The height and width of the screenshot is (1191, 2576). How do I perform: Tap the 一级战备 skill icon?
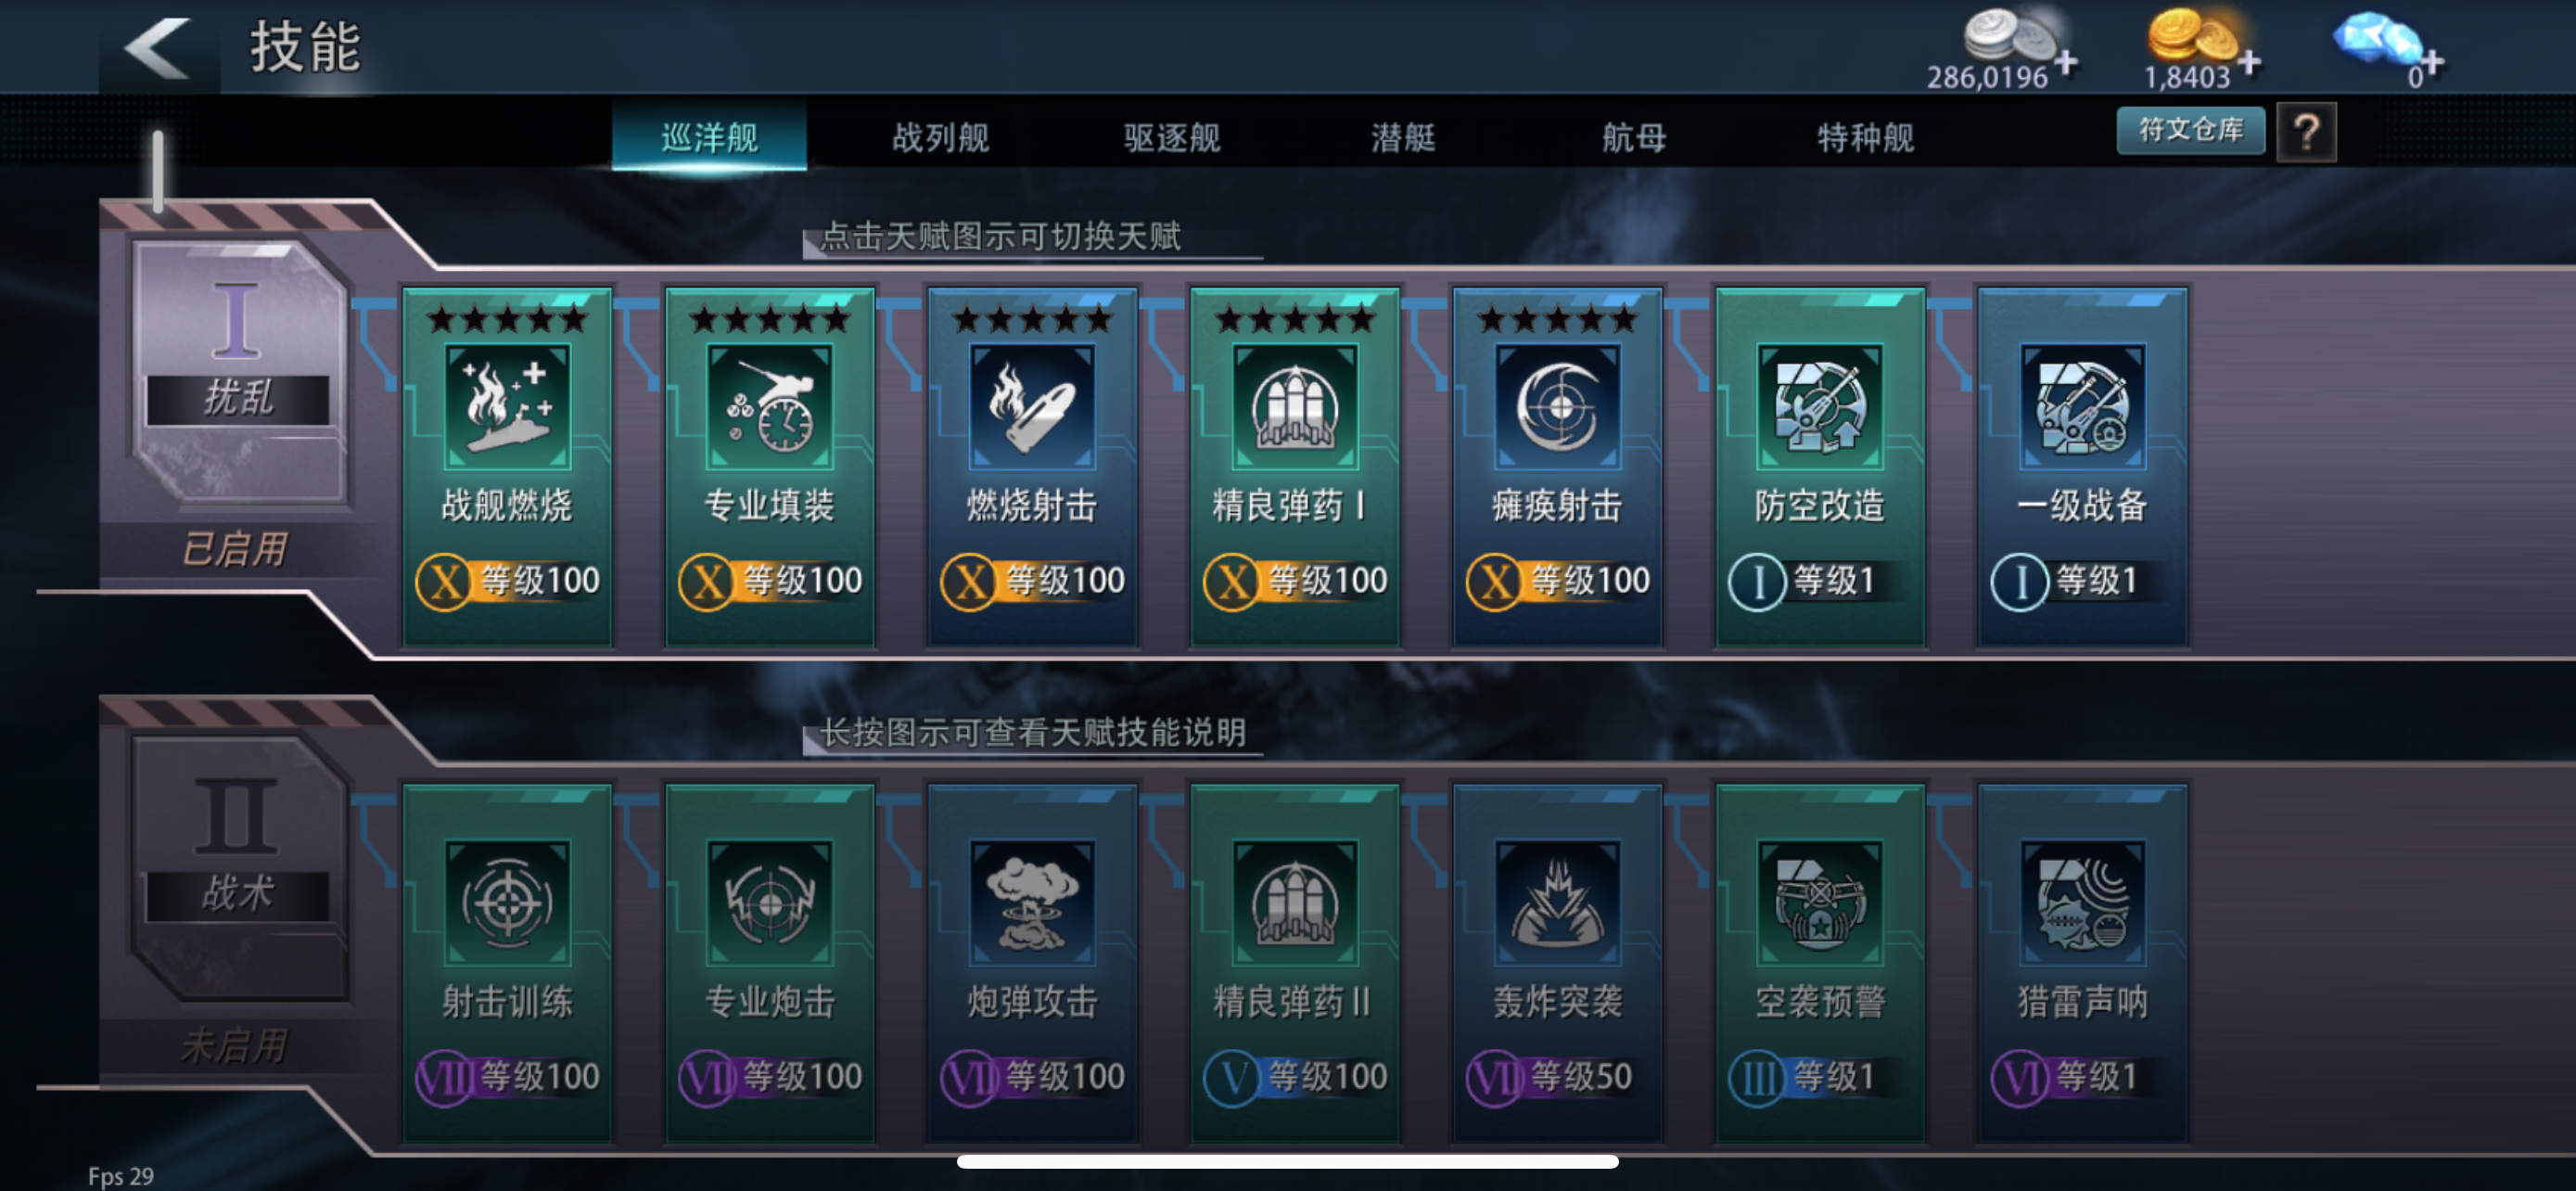(x=2082, y=406)
